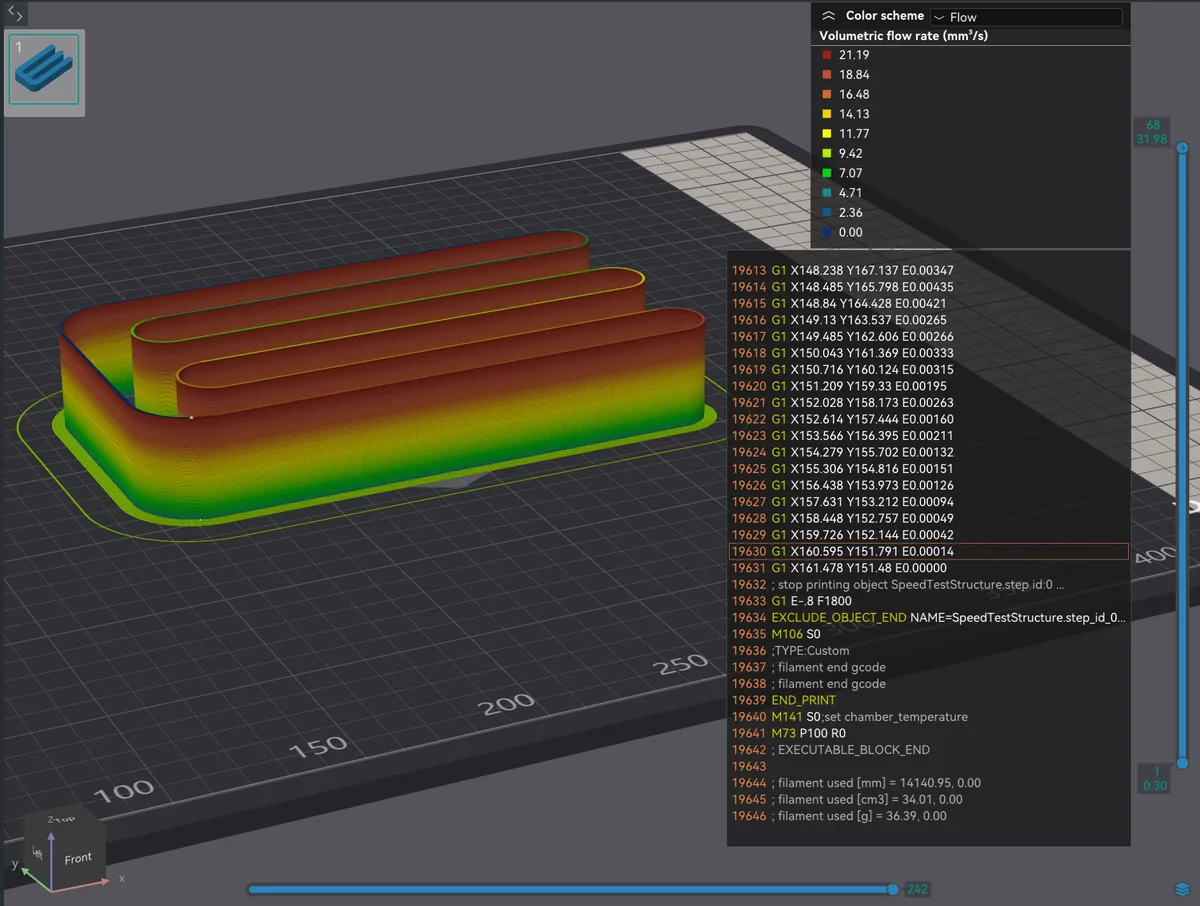Select G-code line 19619
1200x906 pixels.
(x=928, y=369)
